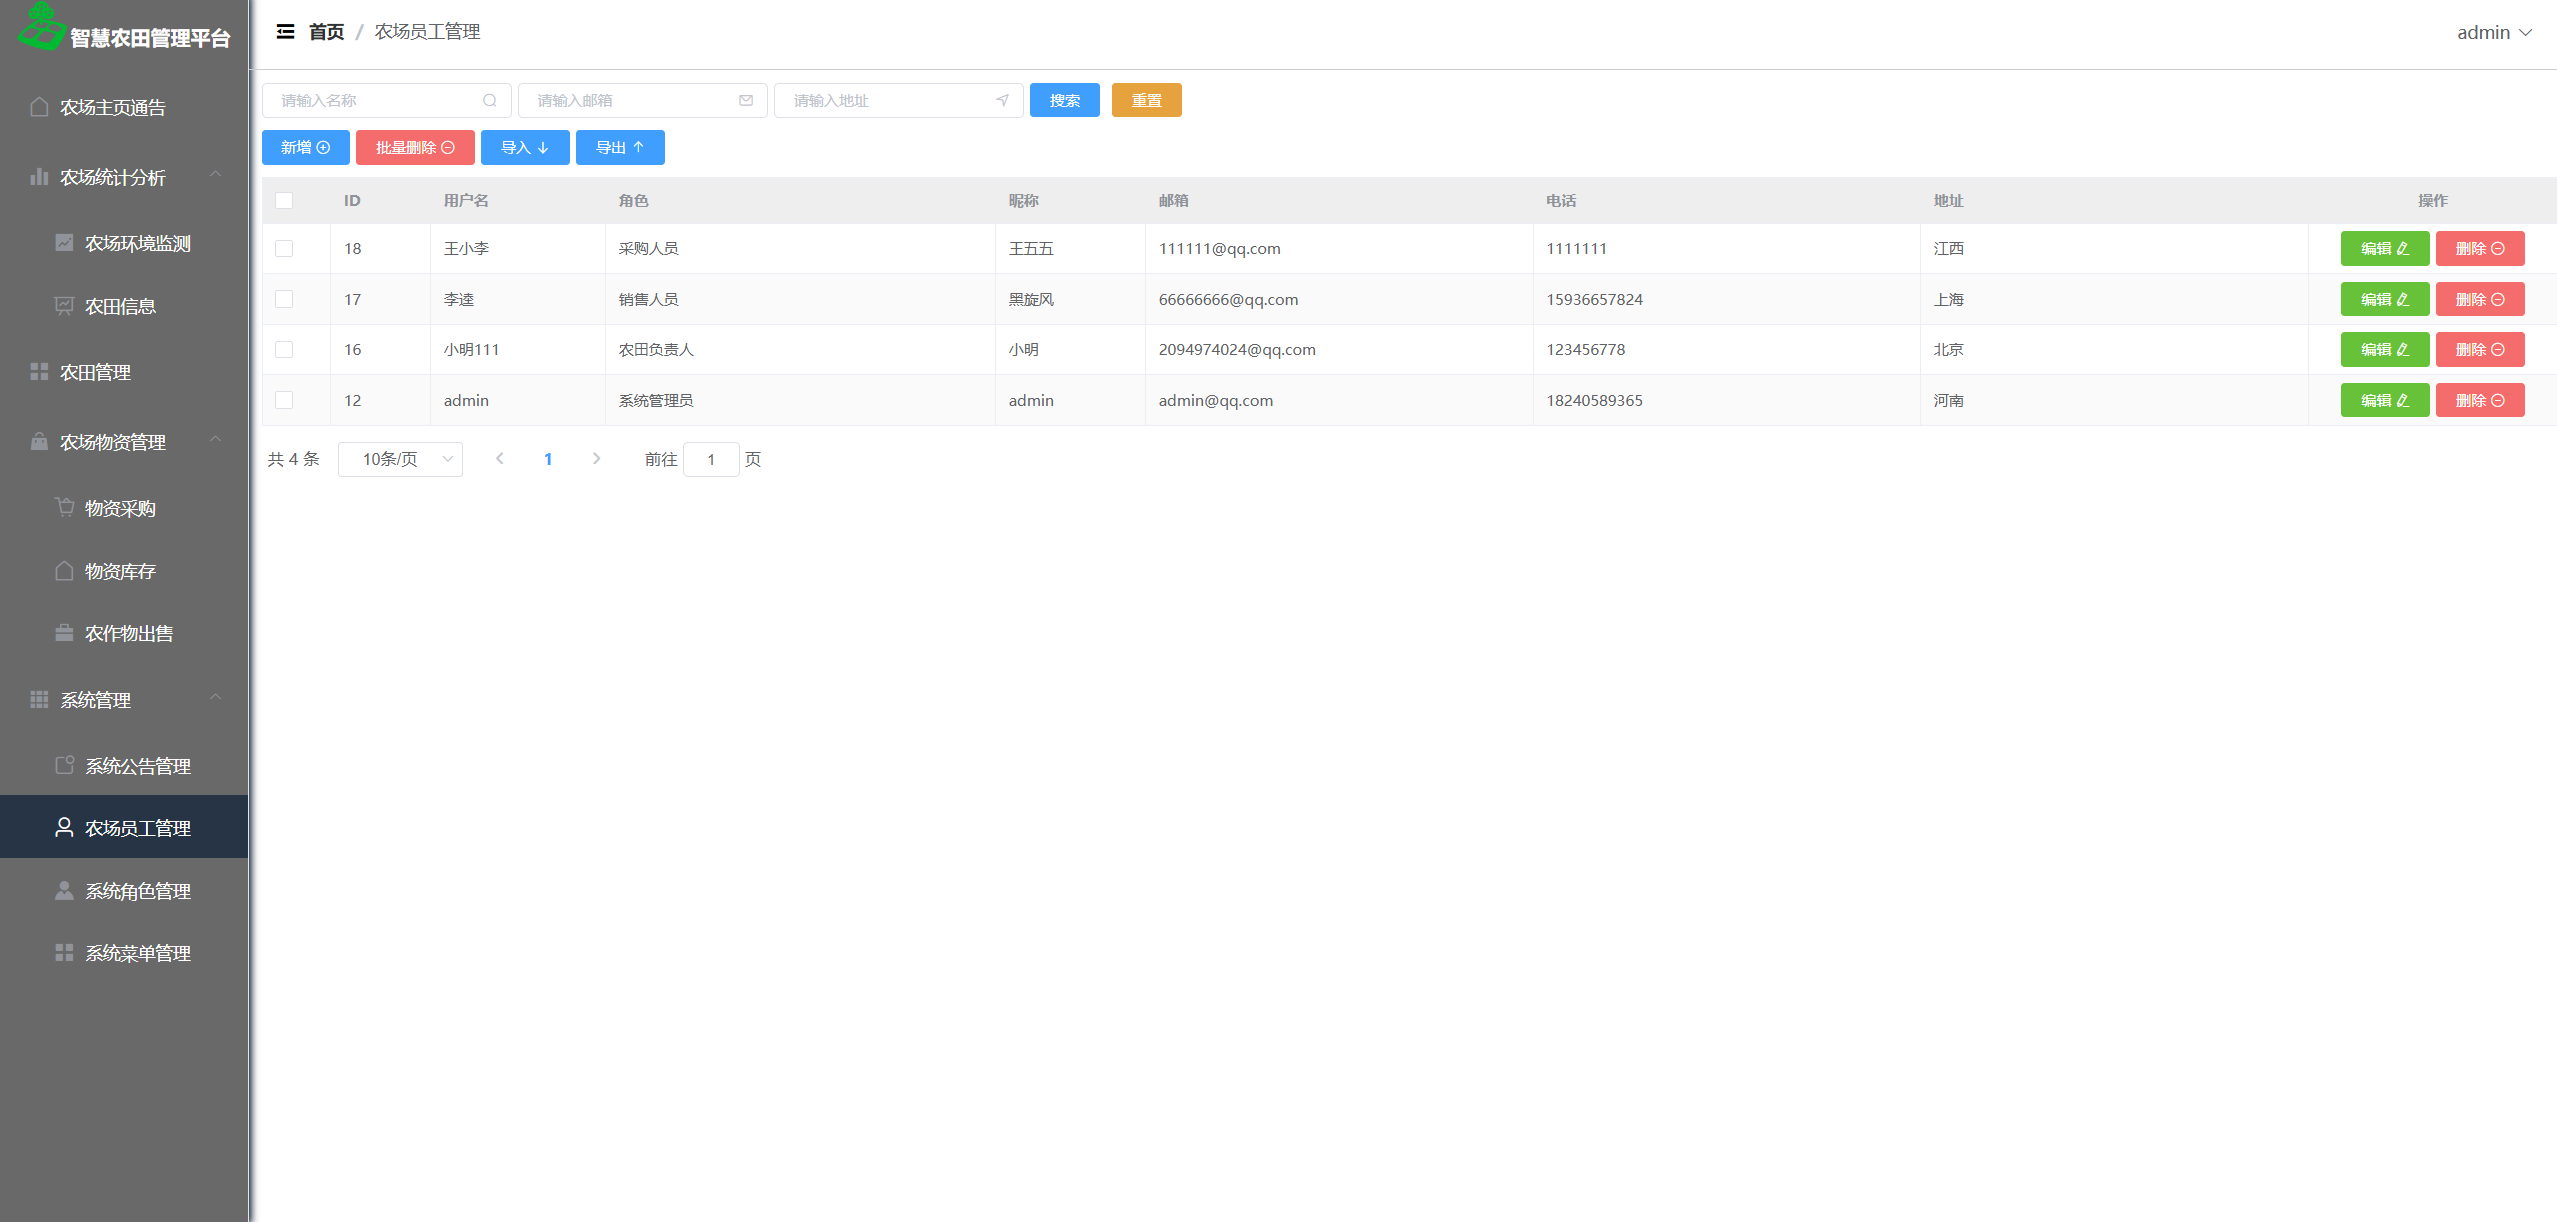
Task: Toggle the select-all checkbox in table header
Action: 284,201
